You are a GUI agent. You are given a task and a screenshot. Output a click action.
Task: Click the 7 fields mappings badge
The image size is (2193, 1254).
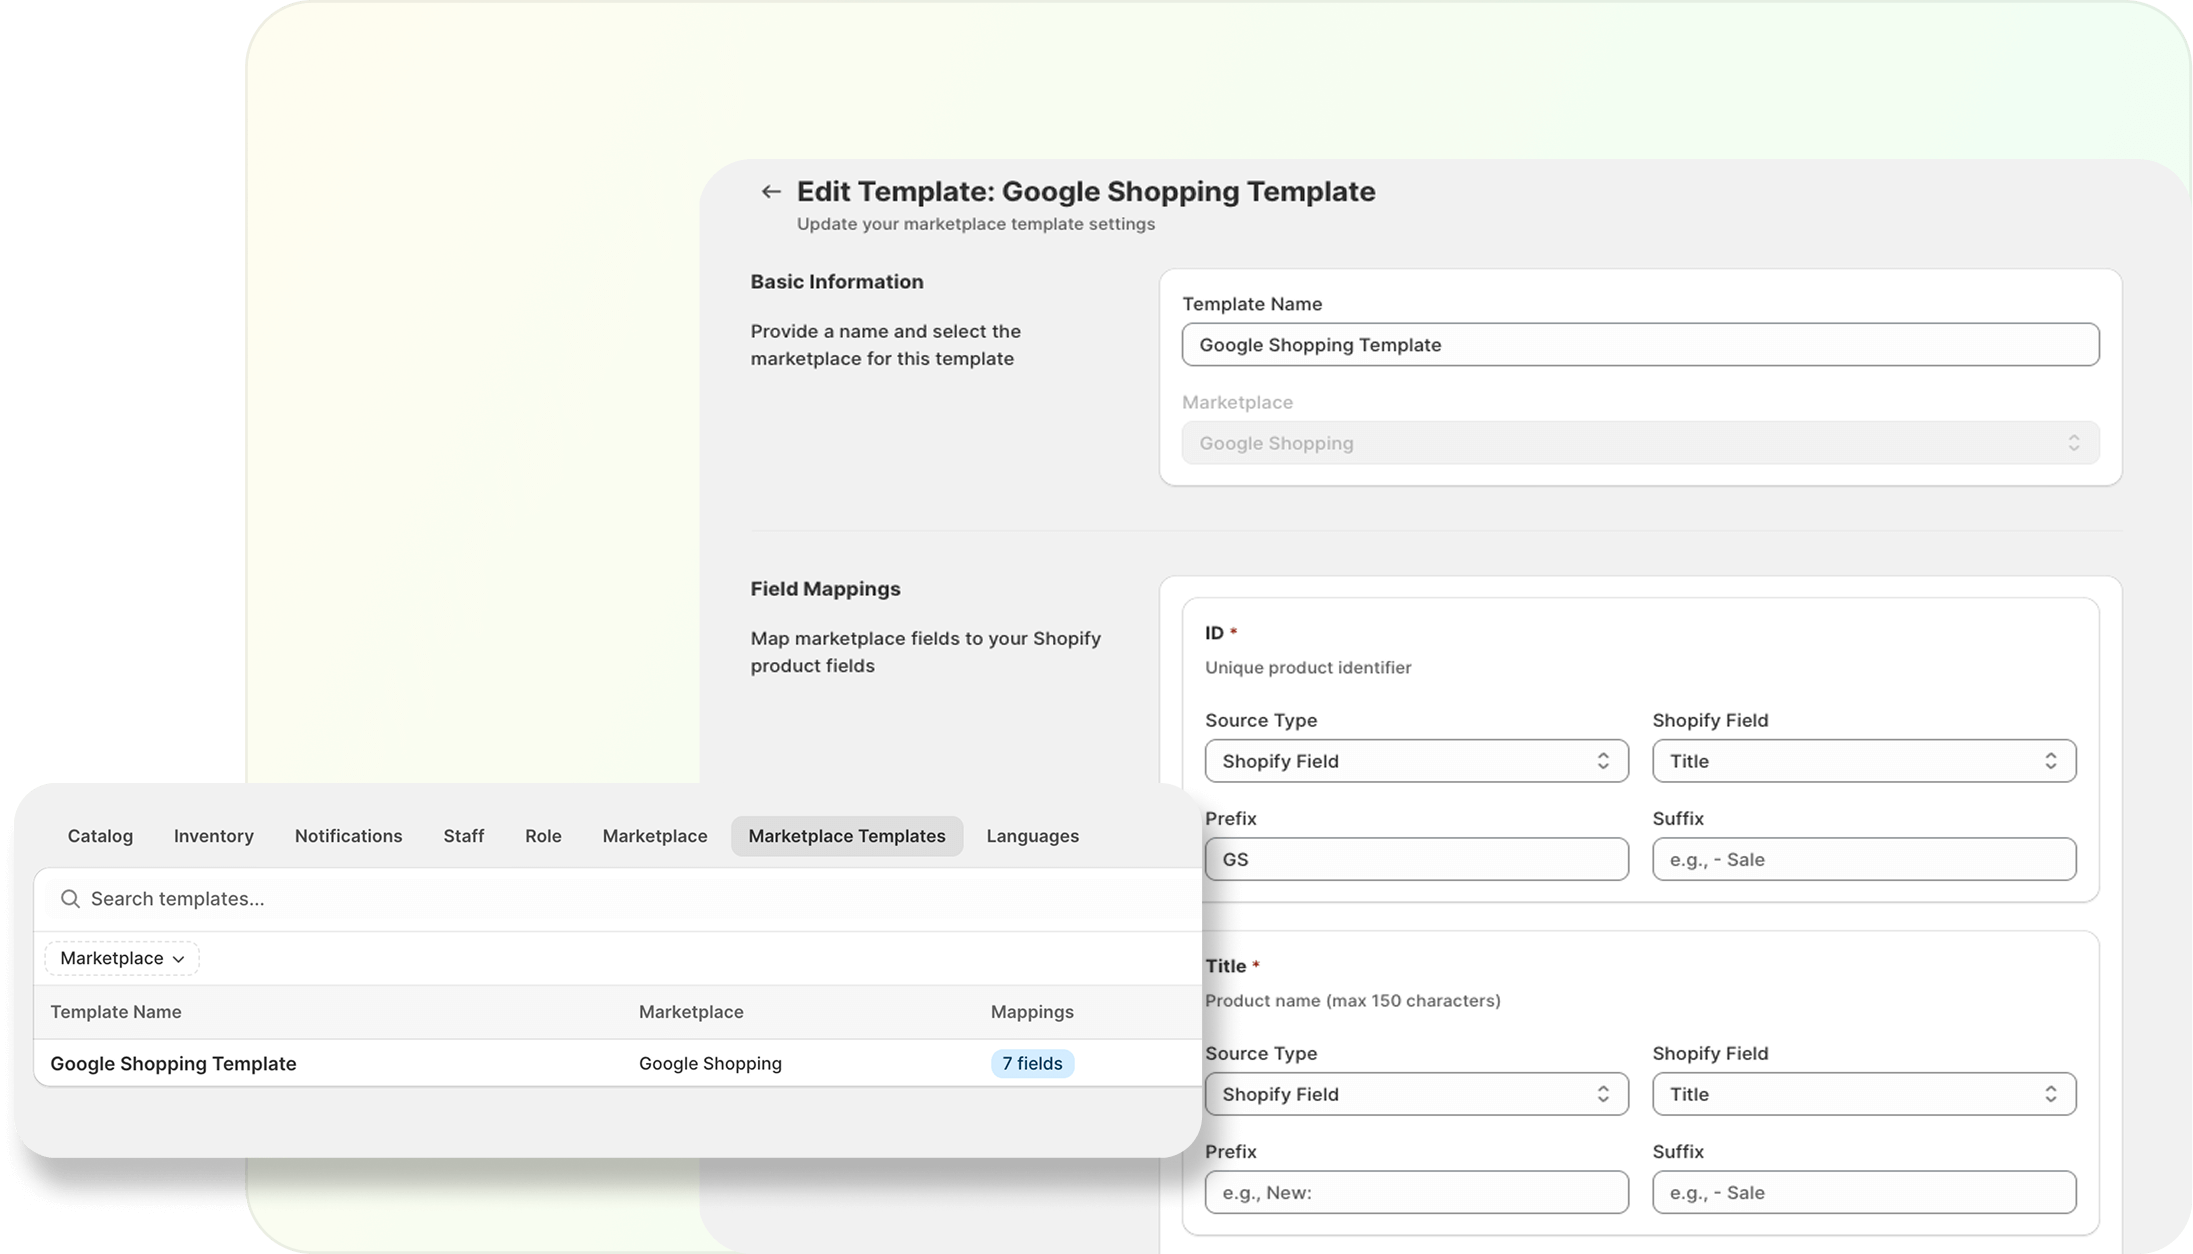tap(1032, 1063)
